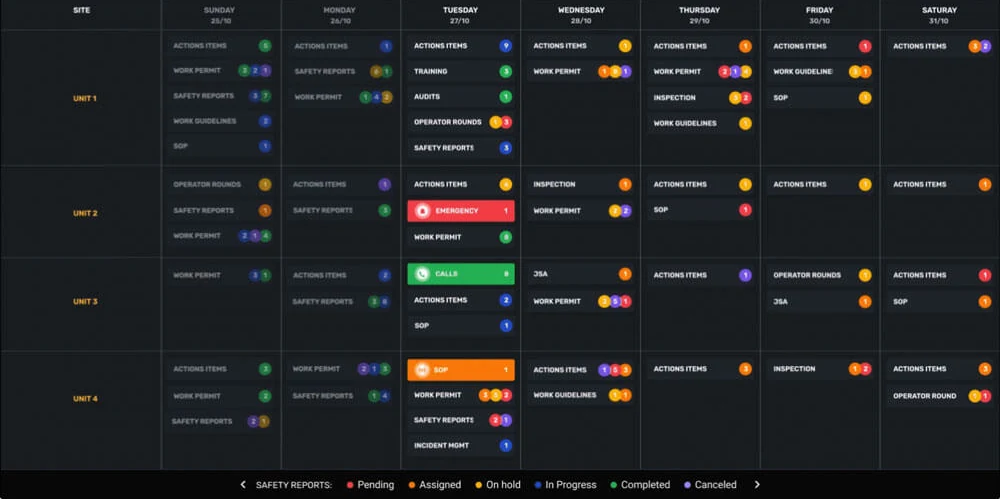Viewport: 1000px width, 499px height.
Task: Go to the next legend with the right chevron
Action: [x=757, y=485]
